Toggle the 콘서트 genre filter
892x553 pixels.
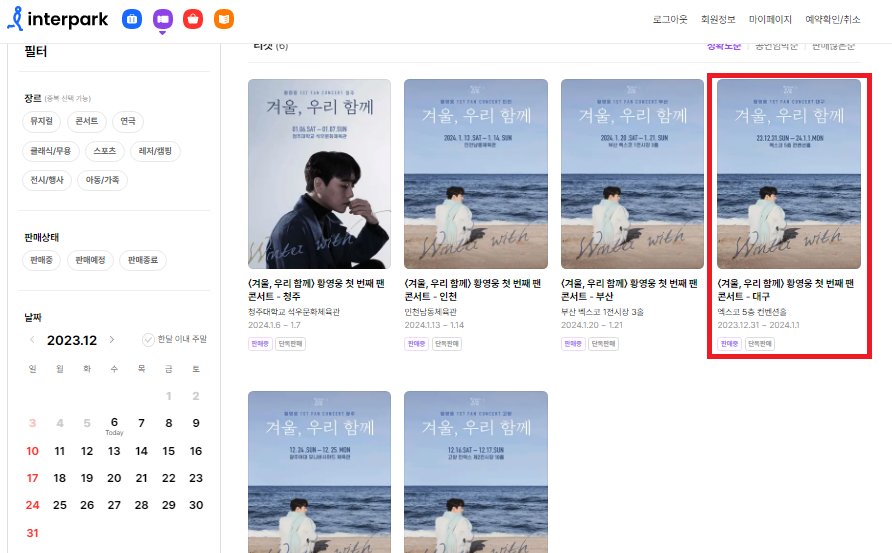(x=86, y=121)
